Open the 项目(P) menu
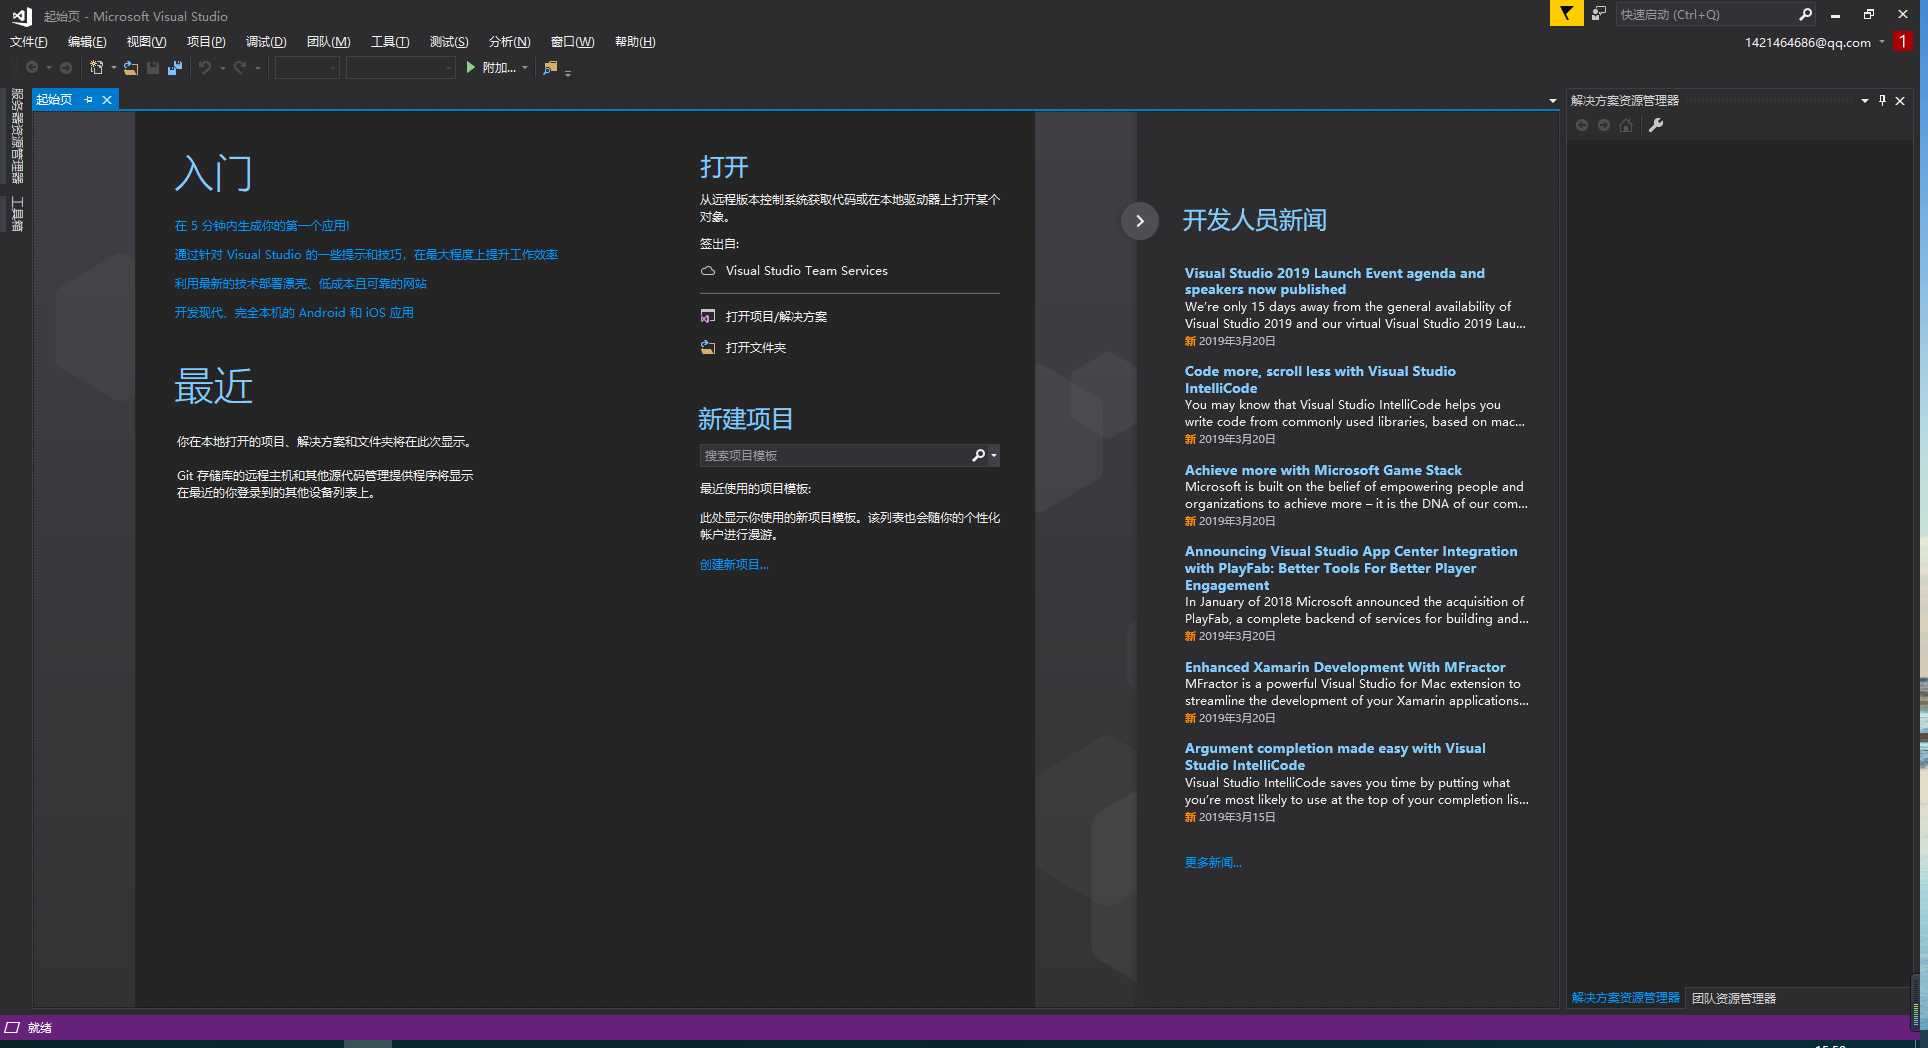 [206, 42]
